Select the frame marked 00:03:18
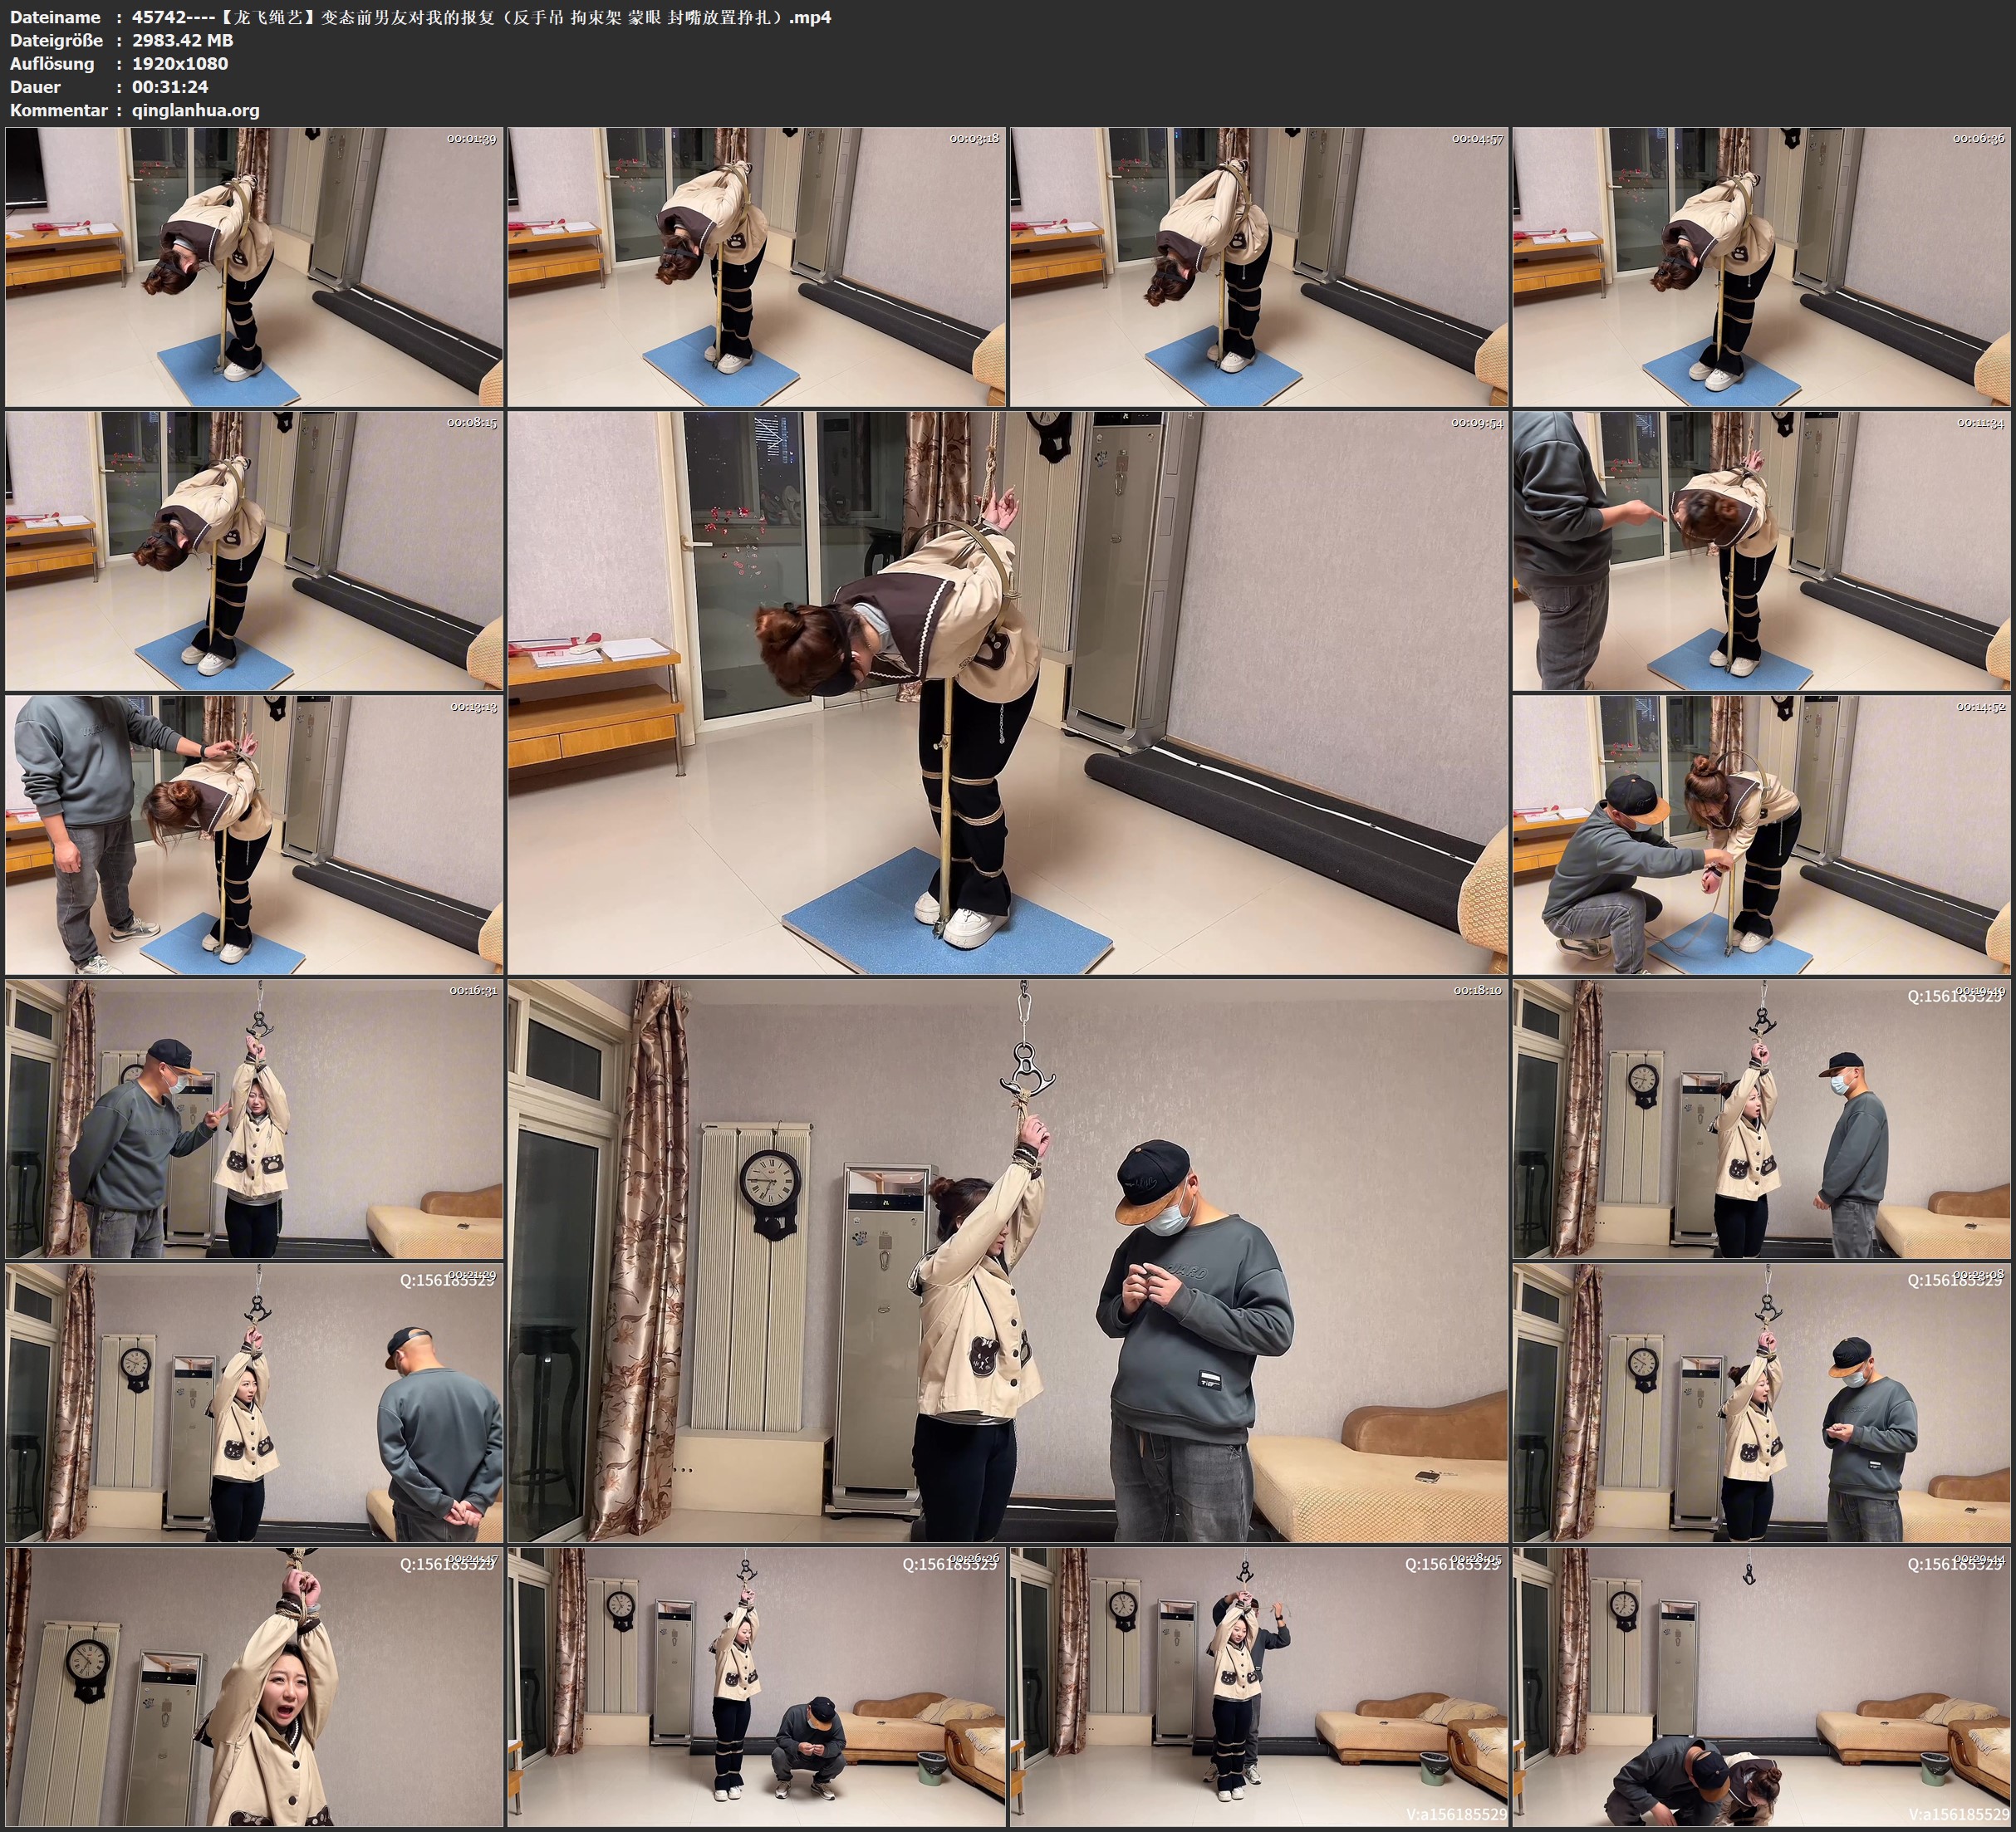This screenshot has width=2016, height=1832. click(x=757, y=267)
